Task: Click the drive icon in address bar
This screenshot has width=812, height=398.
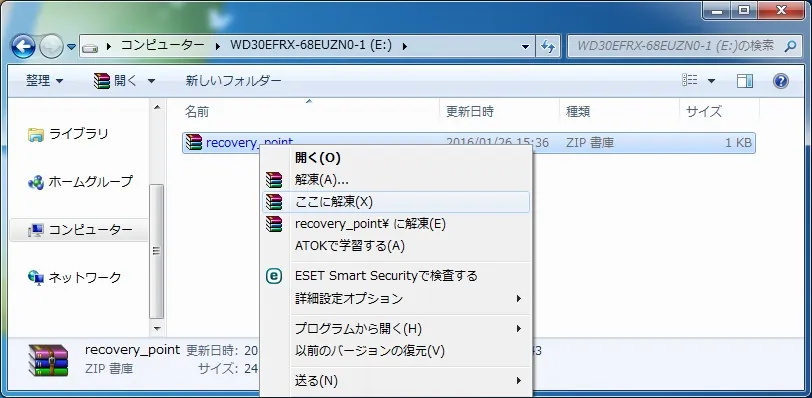Action: coord(90,47)
